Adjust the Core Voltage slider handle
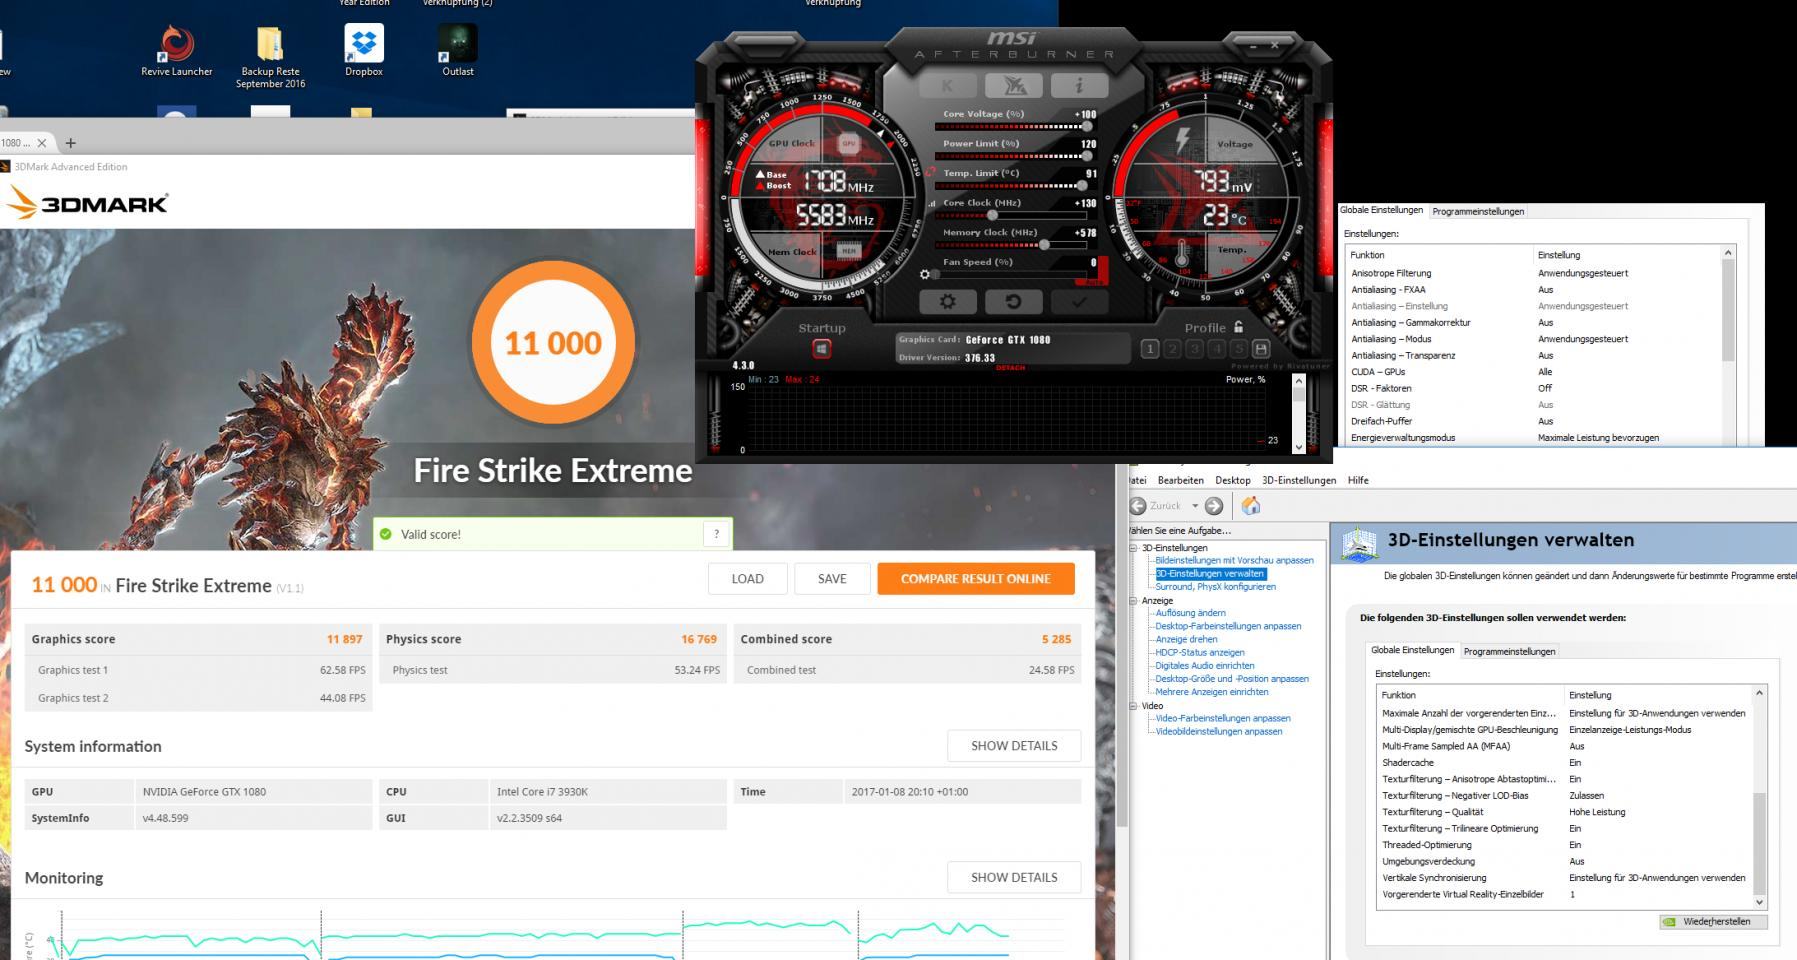This screenshot has width=1797, height=960. pyautogui.click(x=1087, y=127)
